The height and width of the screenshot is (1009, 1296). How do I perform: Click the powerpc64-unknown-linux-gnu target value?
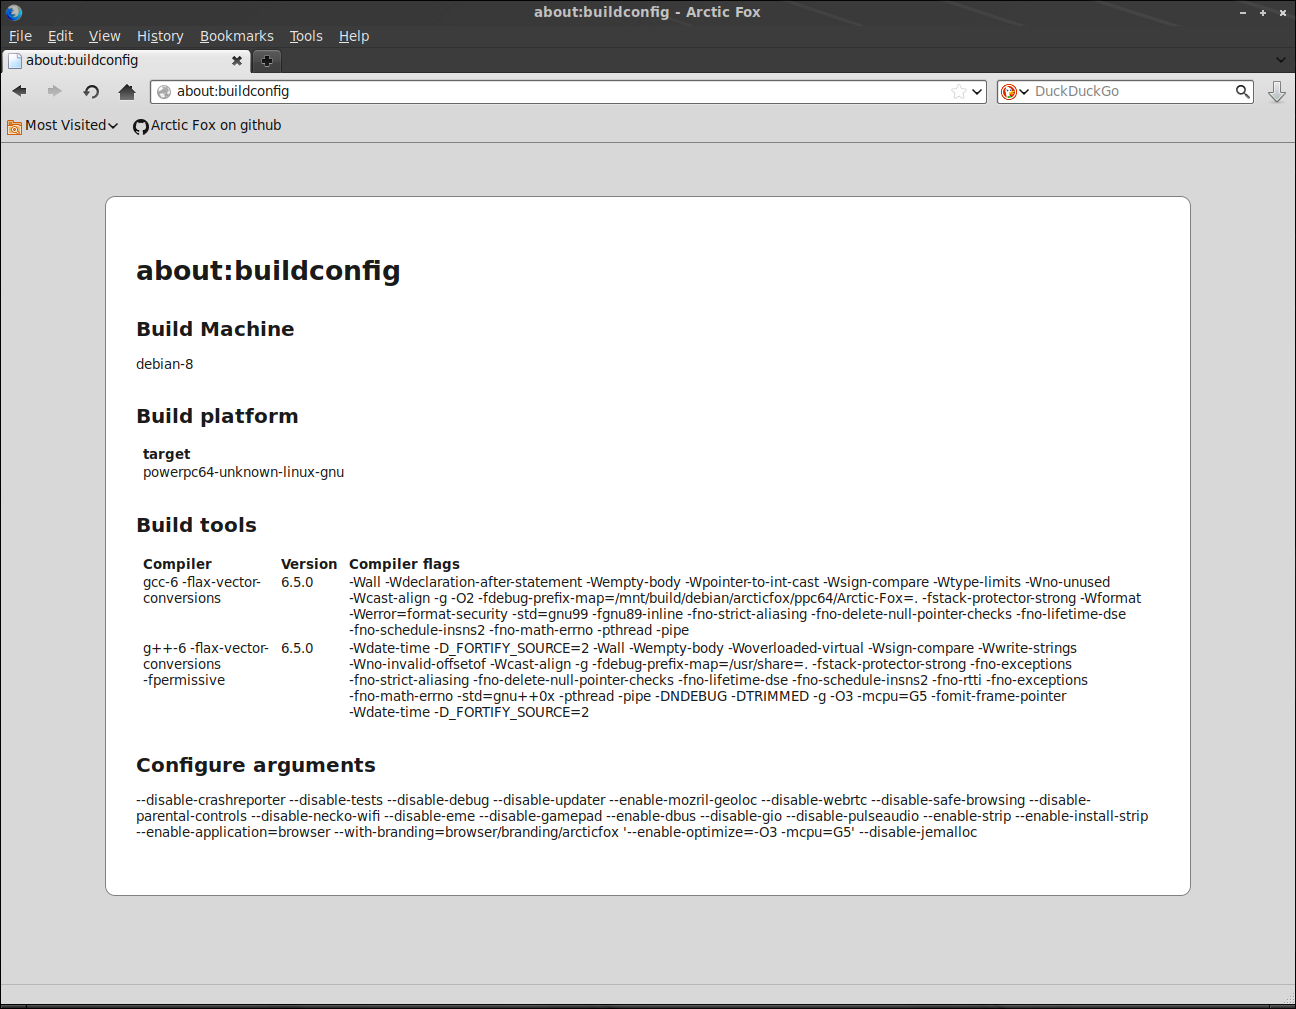click(x=243, y=472)
